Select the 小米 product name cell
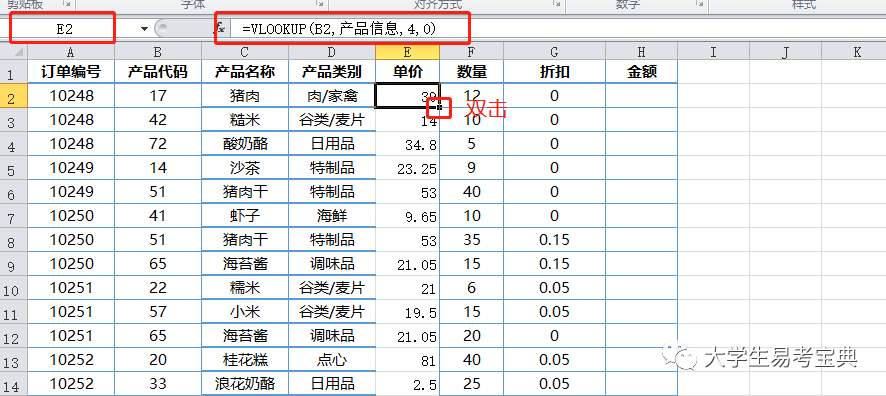 click(x=245, y=311)
